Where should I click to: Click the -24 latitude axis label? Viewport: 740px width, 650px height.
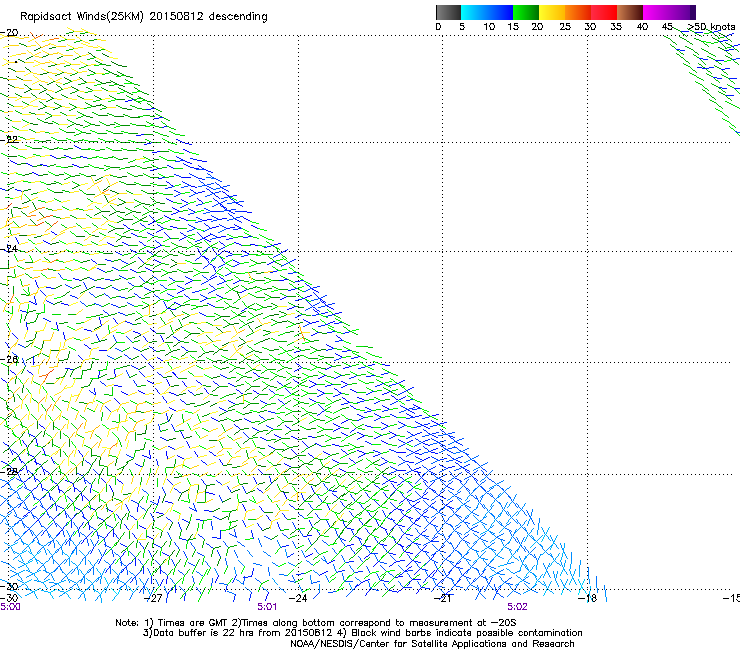(x=9, y=249)
